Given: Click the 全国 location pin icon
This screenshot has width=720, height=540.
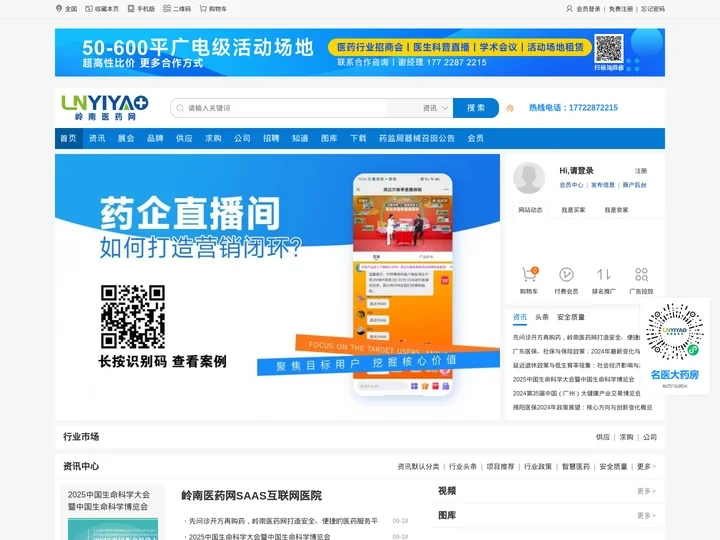Looking at the screenshot, I should 59,8.
